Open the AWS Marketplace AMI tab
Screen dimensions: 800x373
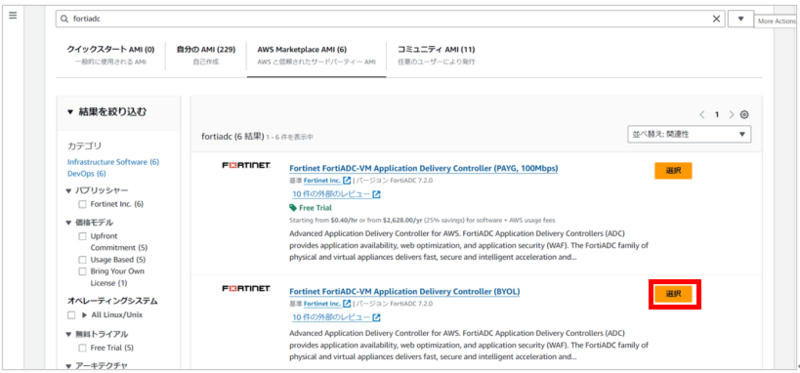[x=316, y=55]
